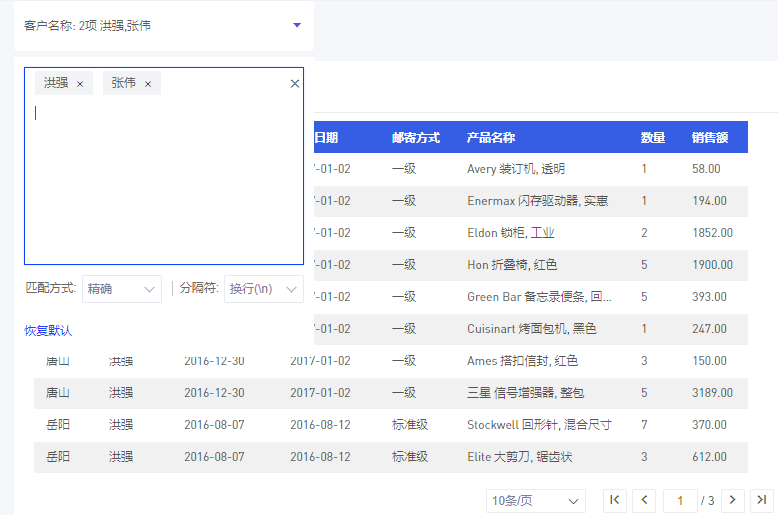Click the 产品名称 column header
Viewport: 778px width, 515px height.
(x=491, y=138)
